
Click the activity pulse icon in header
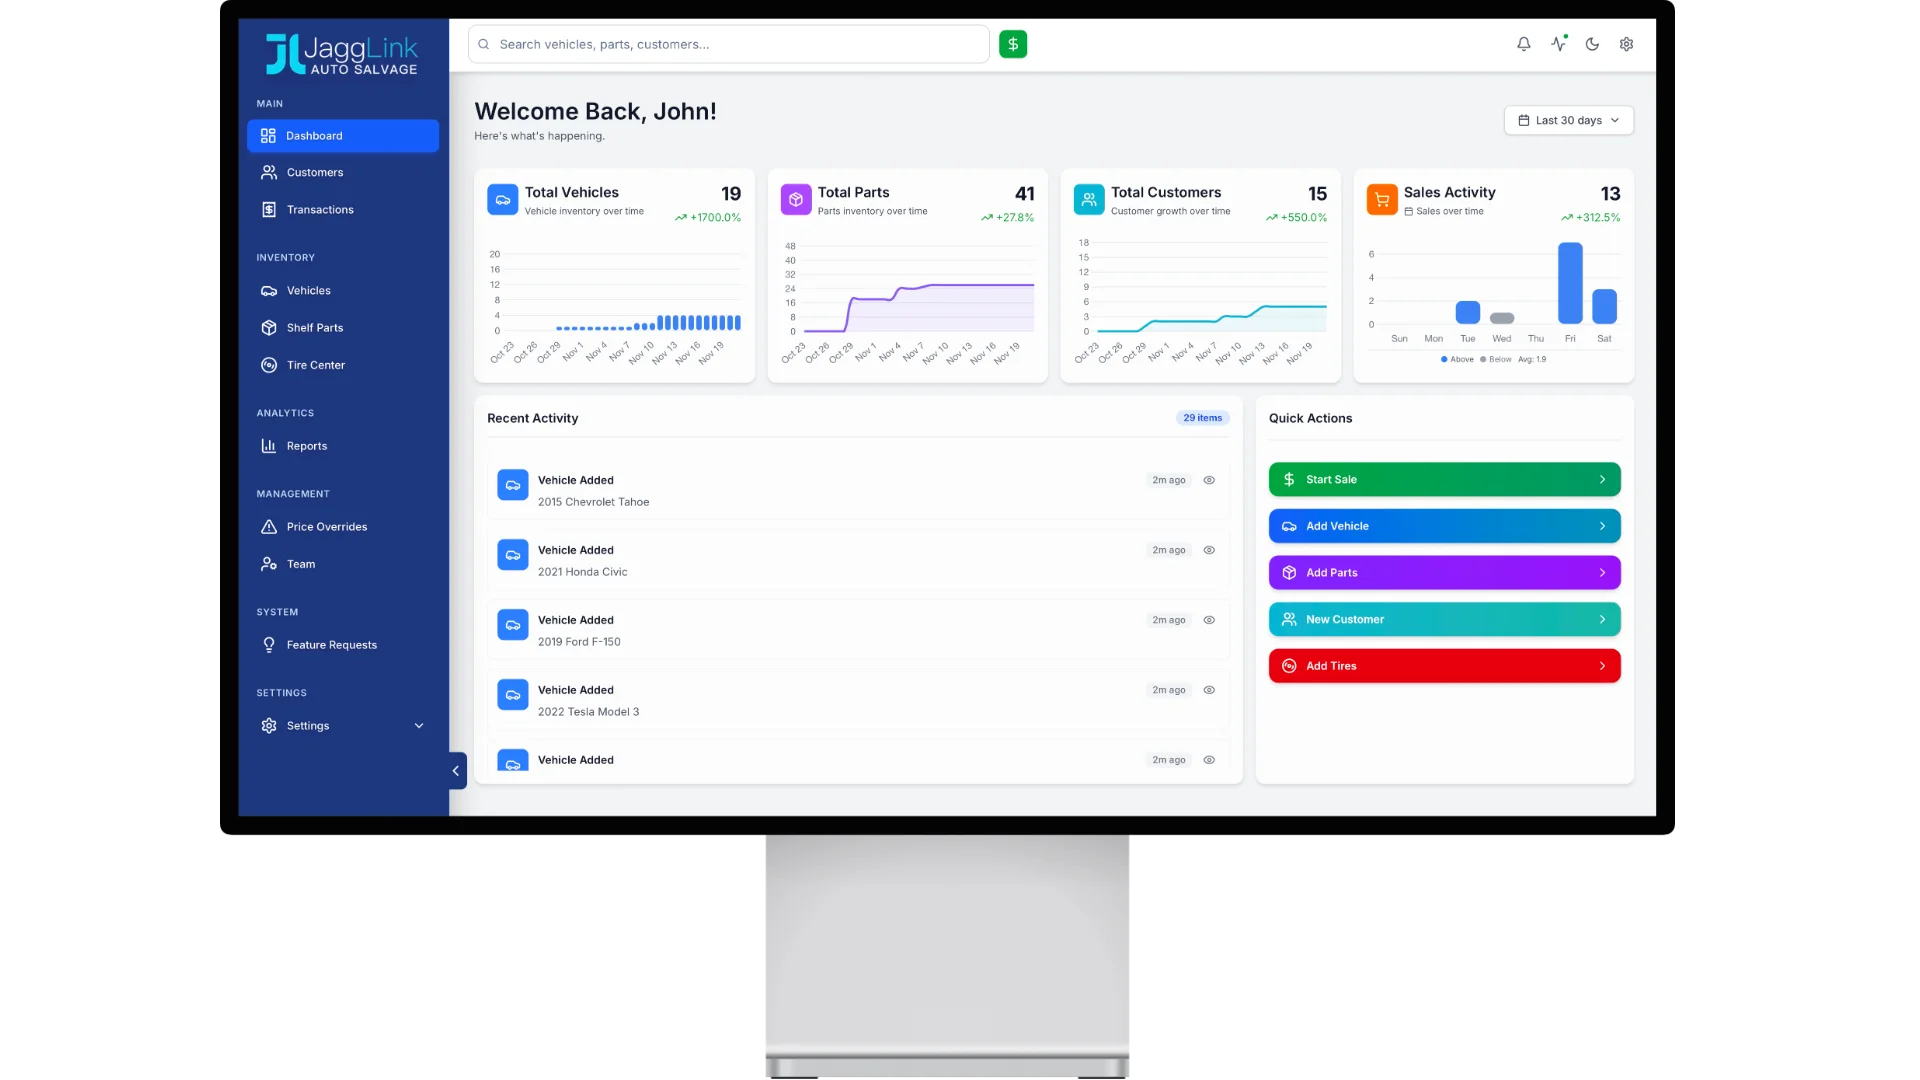[x=1558, y=44]
